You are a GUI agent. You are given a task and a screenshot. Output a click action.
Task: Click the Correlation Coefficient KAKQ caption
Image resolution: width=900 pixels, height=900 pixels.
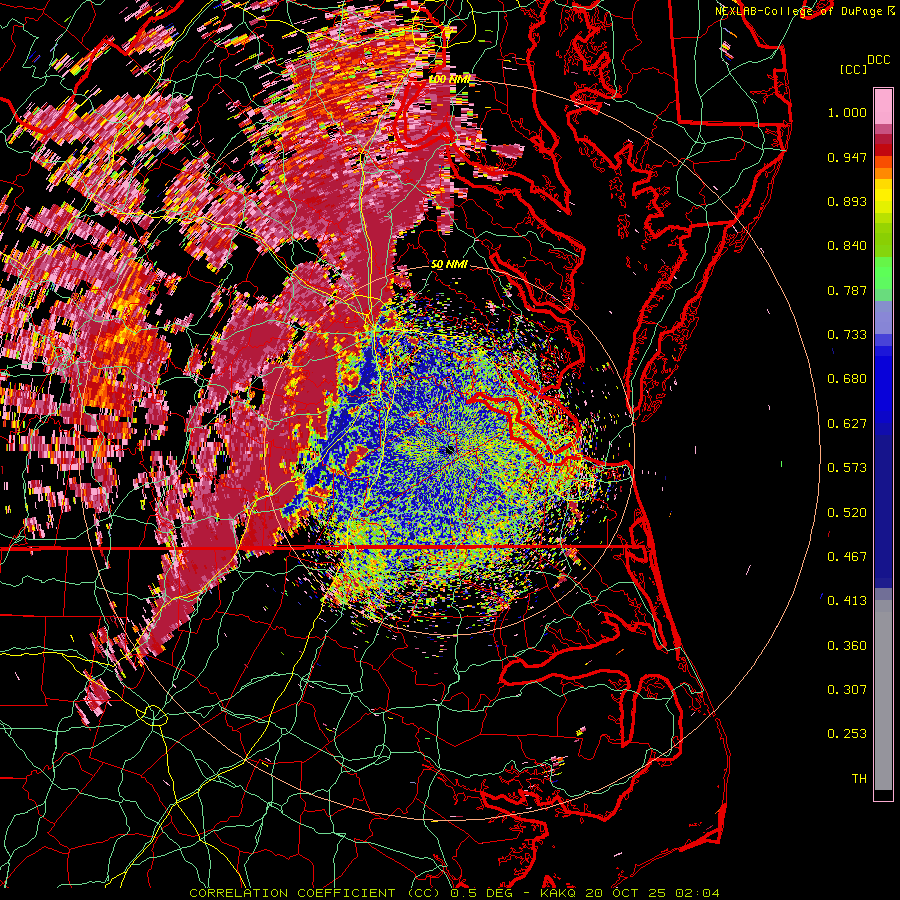pos(454,893)
